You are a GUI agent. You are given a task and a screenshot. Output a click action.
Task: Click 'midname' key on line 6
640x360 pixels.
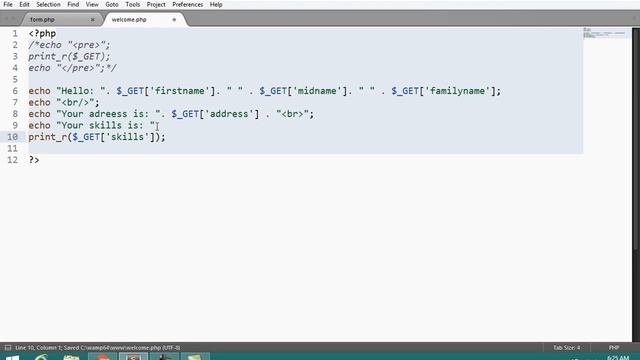click(x=317, y=91)
